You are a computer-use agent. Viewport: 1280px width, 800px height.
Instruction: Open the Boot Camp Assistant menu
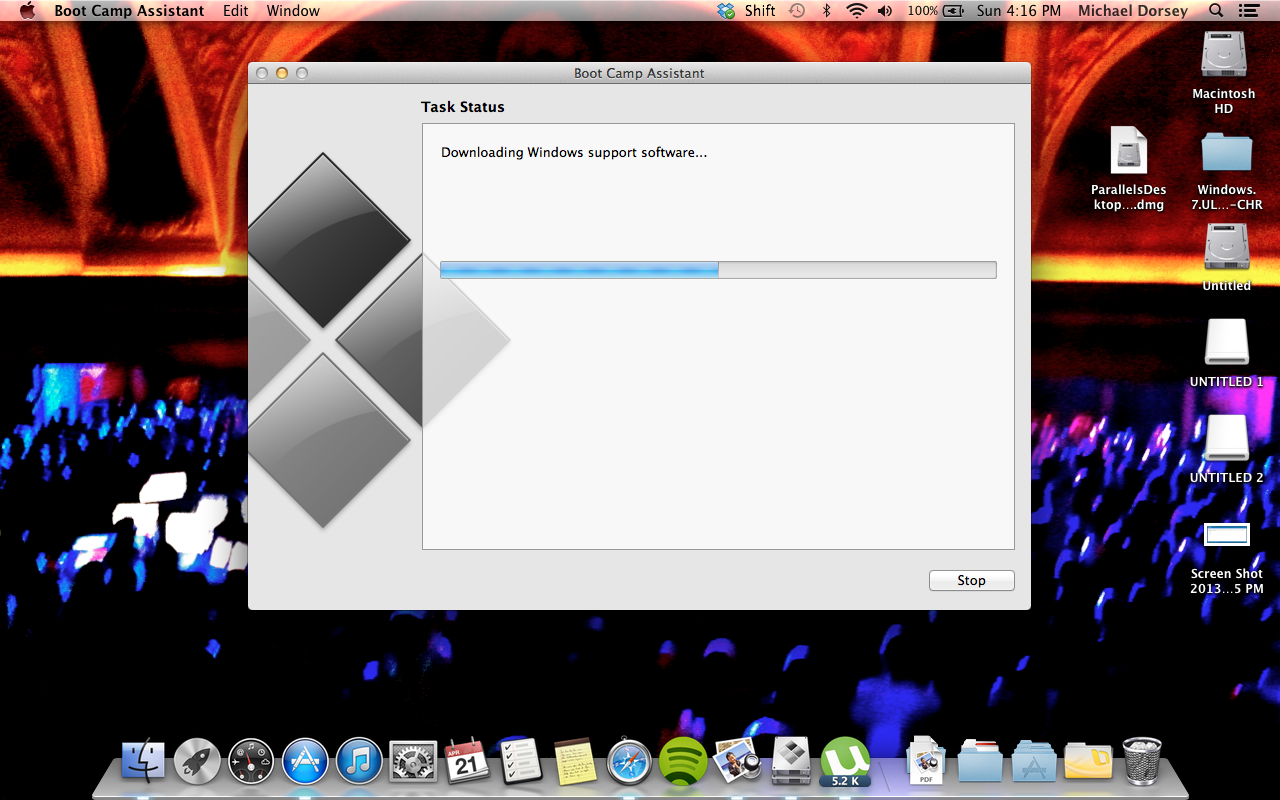(129, 11)
